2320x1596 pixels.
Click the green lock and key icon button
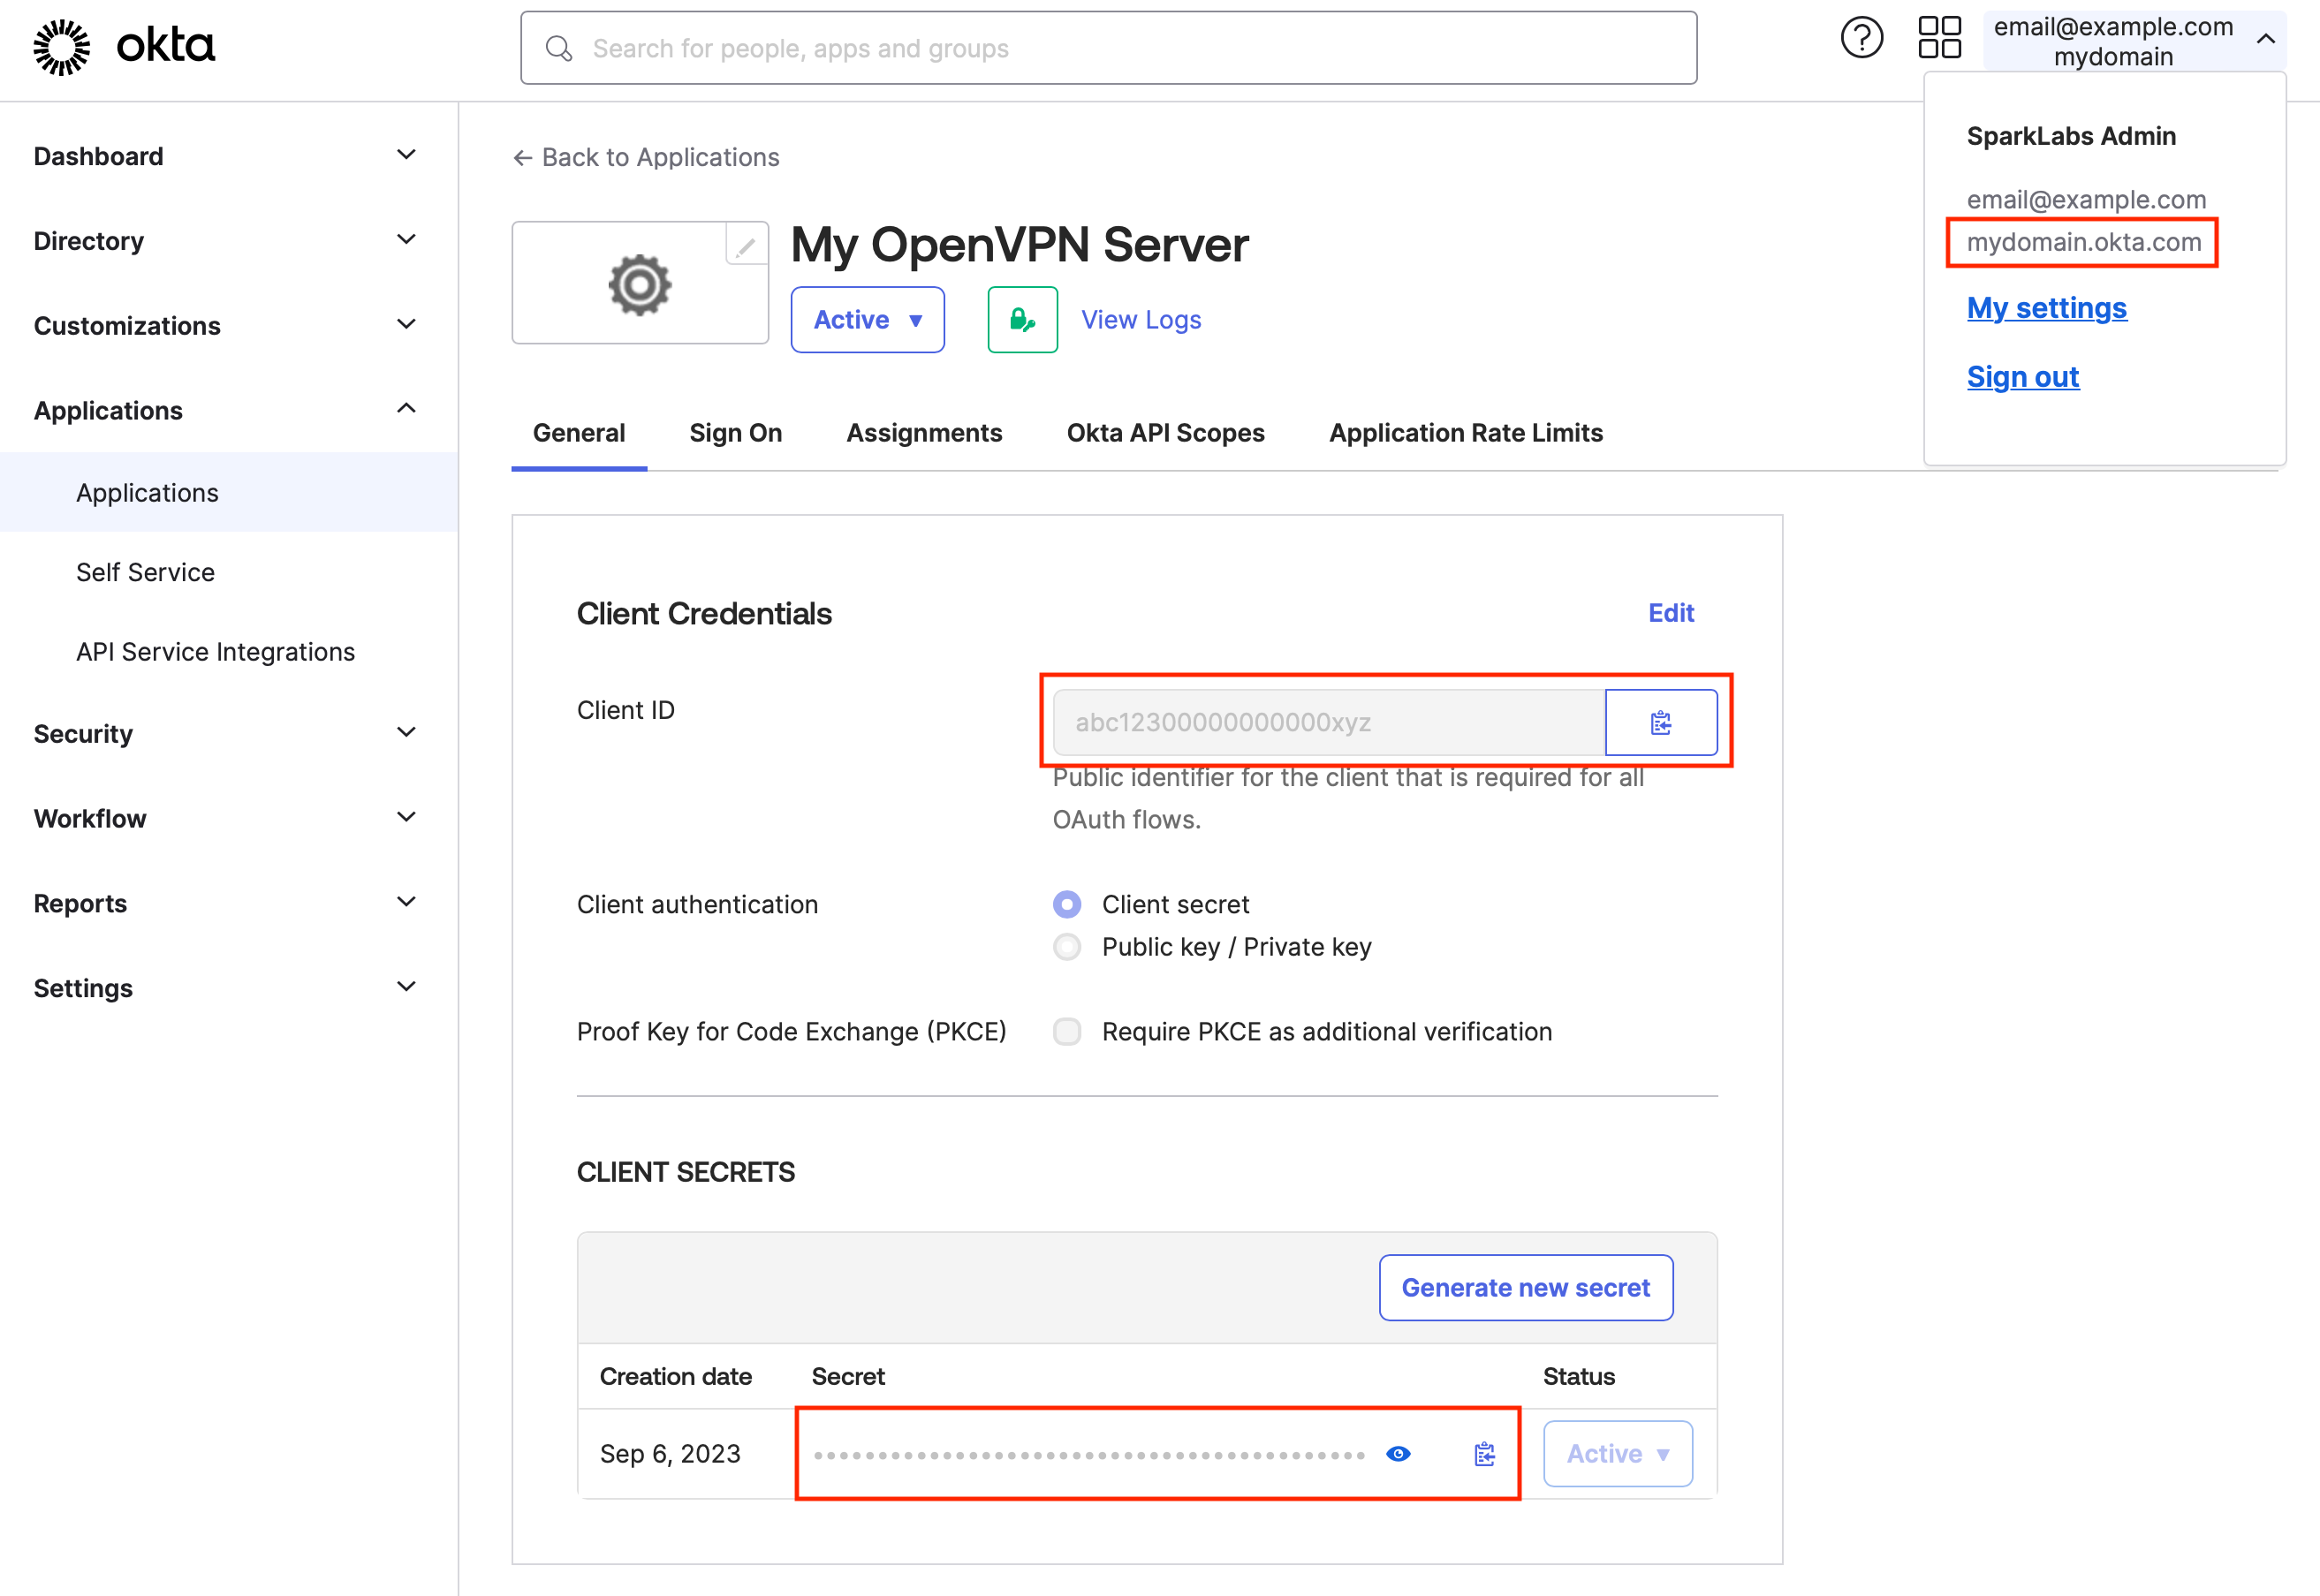[x=1022, y=320]
